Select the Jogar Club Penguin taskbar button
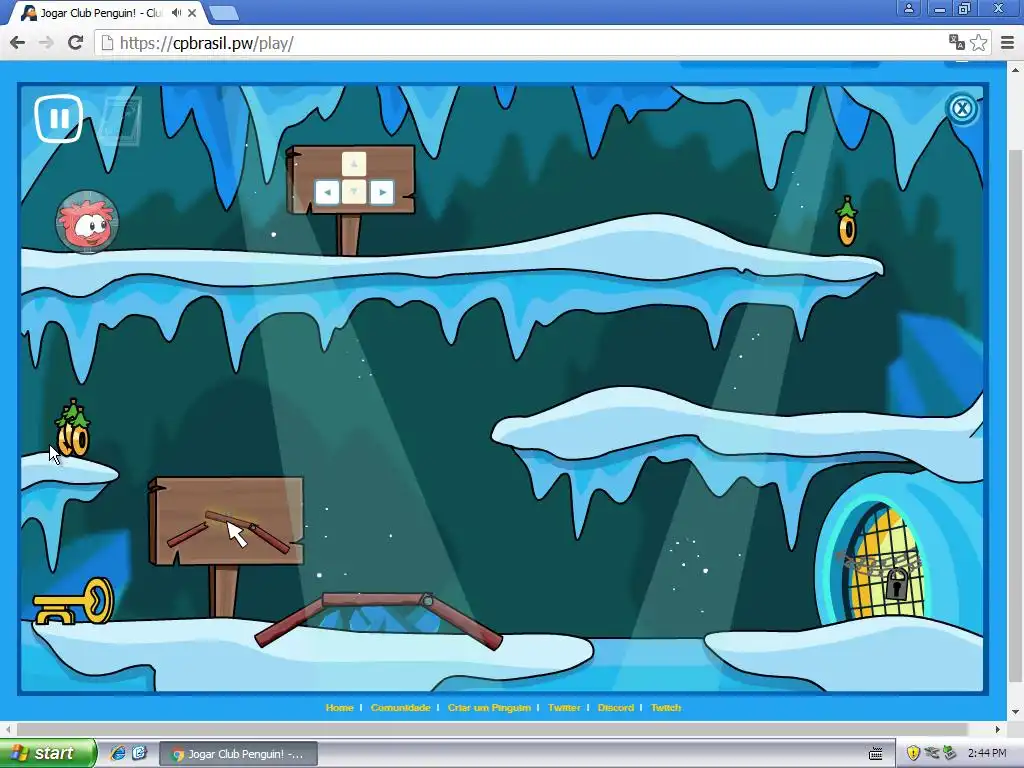Viewport: 1024px width, 768px height. 239,754
